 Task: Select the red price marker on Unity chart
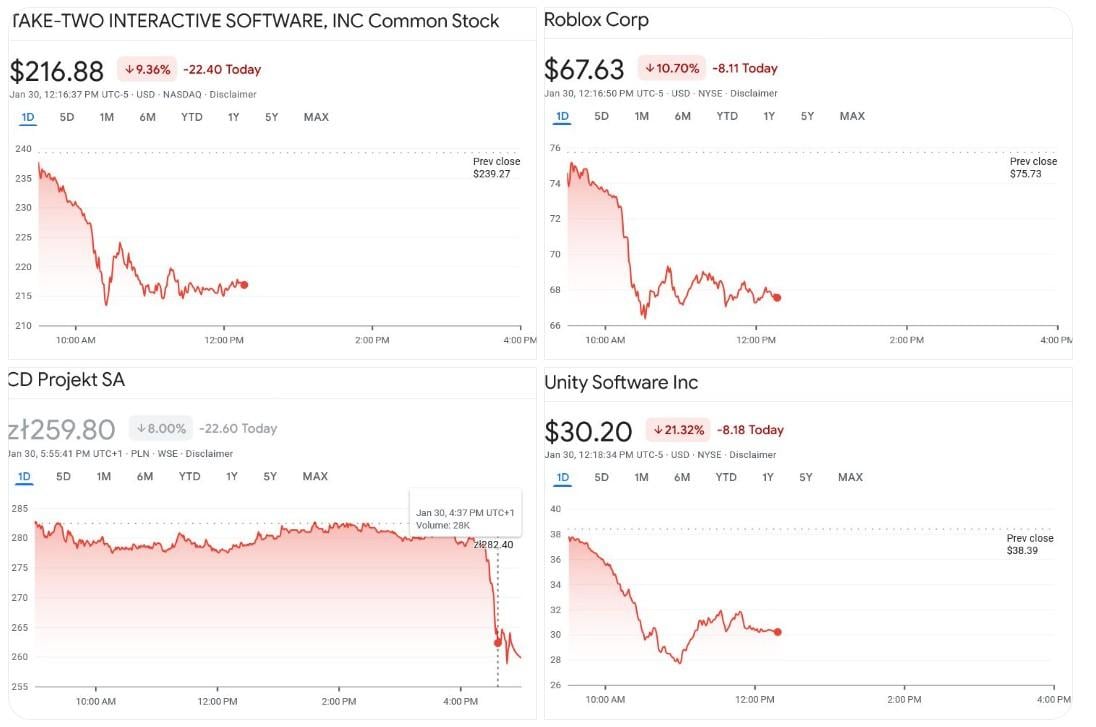[x=777, y=631]
